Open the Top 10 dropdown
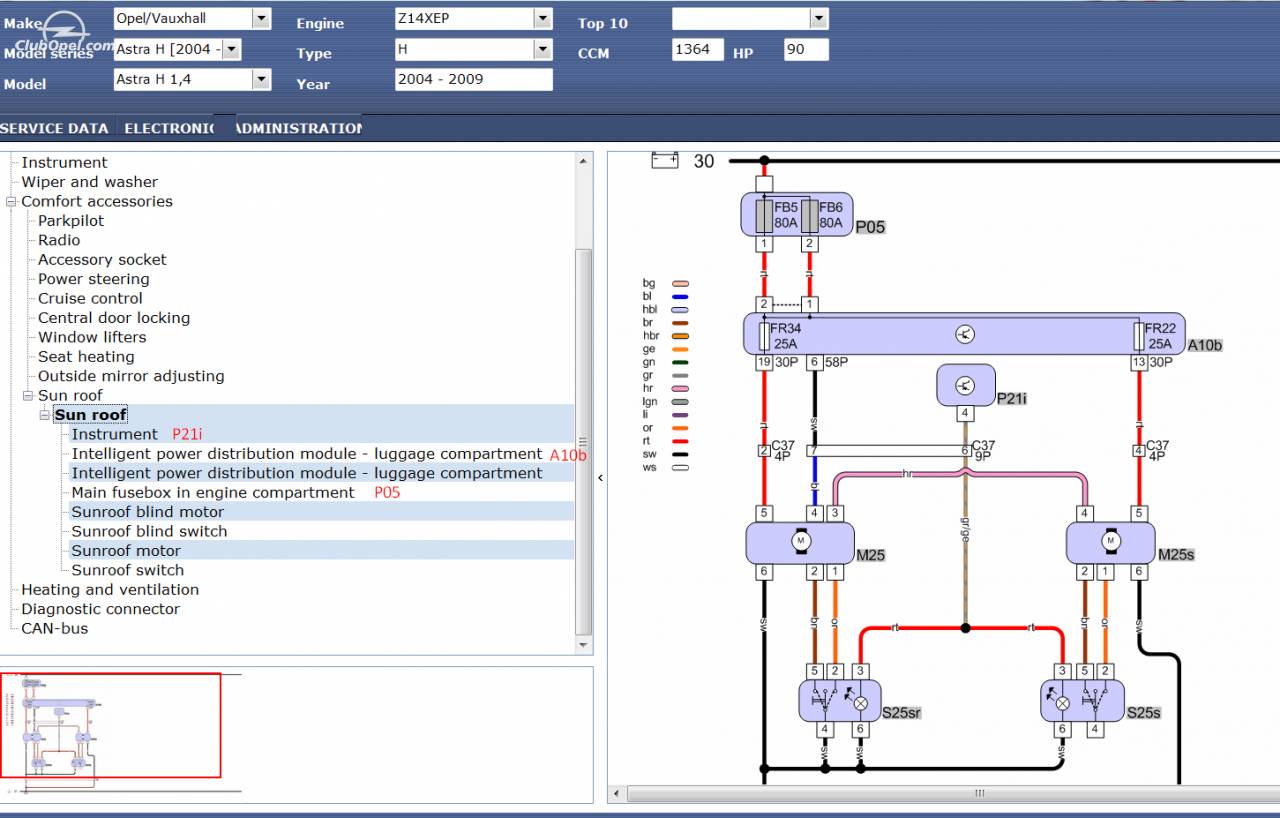The height and width of the screenshot is (818, 1280). [x=819, y=18]
